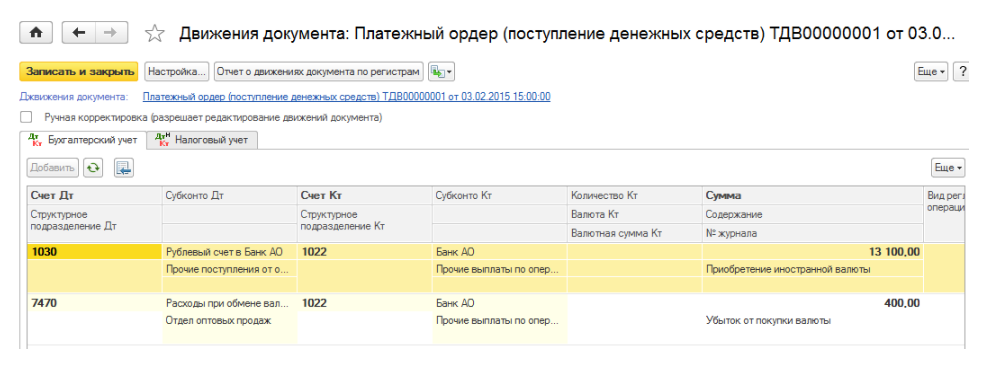The width and height of the screenshot is (1004, 370).
Task: Switch to Налоговый учет tab
Action: (202, 140)
